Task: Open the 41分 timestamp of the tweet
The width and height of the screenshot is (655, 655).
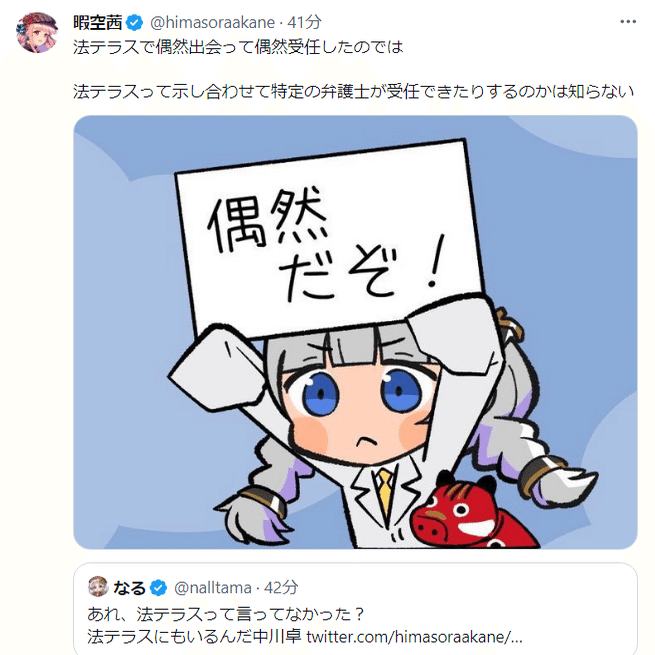Action: tap(305, 23)
